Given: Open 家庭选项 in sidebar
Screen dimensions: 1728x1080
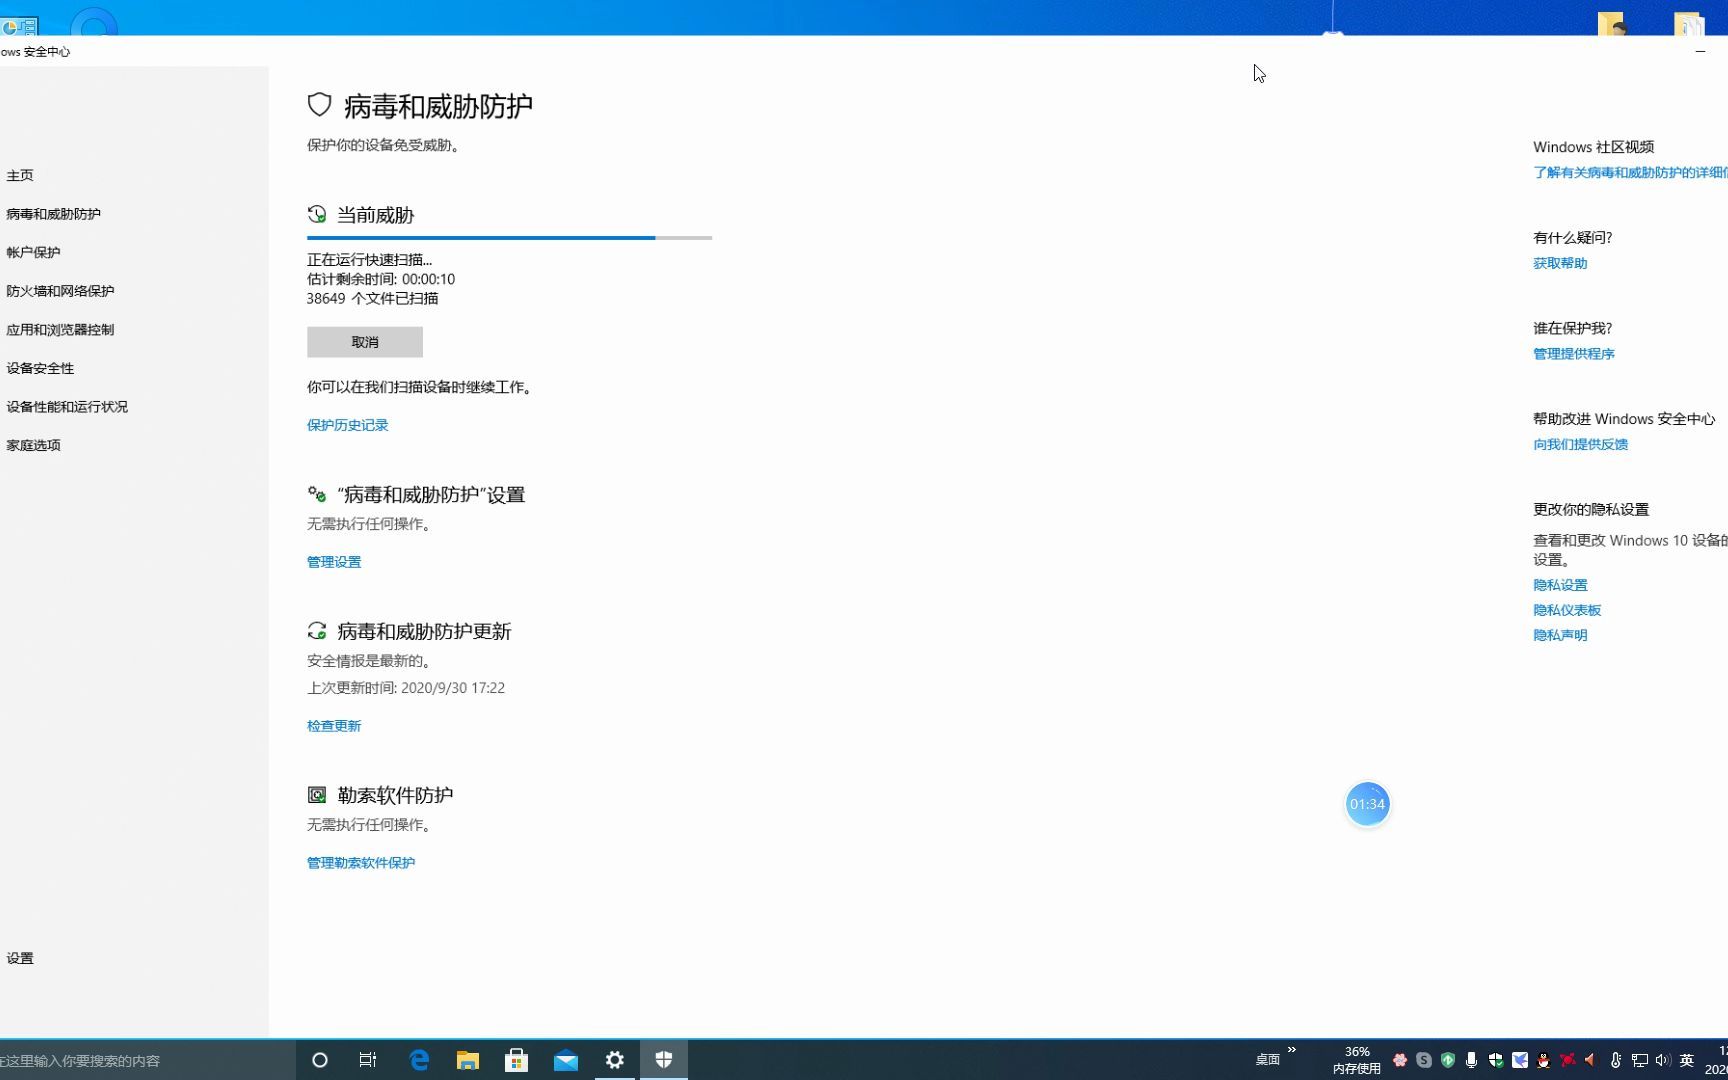Looking at the screenshot, I should (x=33, y=445).
